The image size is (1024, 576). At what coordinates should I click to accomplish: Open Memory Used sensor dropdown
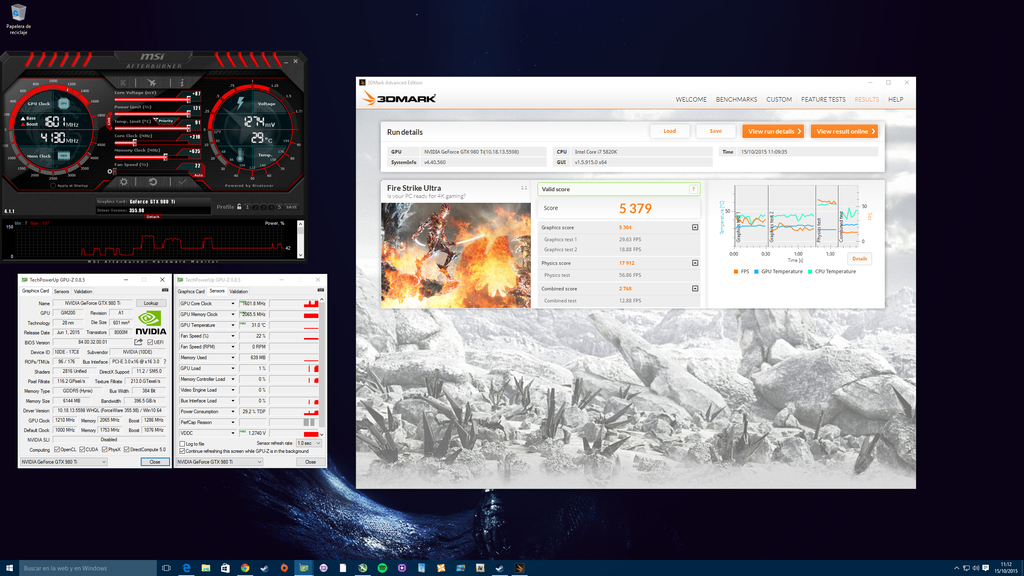(x=232, y=357)
